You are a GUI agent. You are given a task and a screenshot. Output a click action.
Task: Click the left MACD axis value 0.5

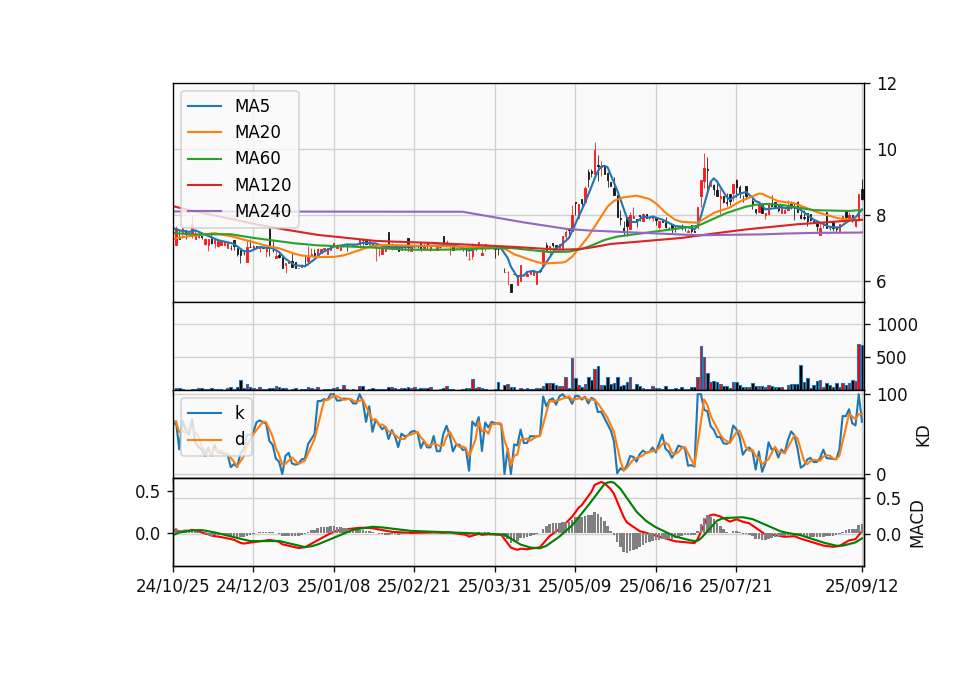[148, 492]
